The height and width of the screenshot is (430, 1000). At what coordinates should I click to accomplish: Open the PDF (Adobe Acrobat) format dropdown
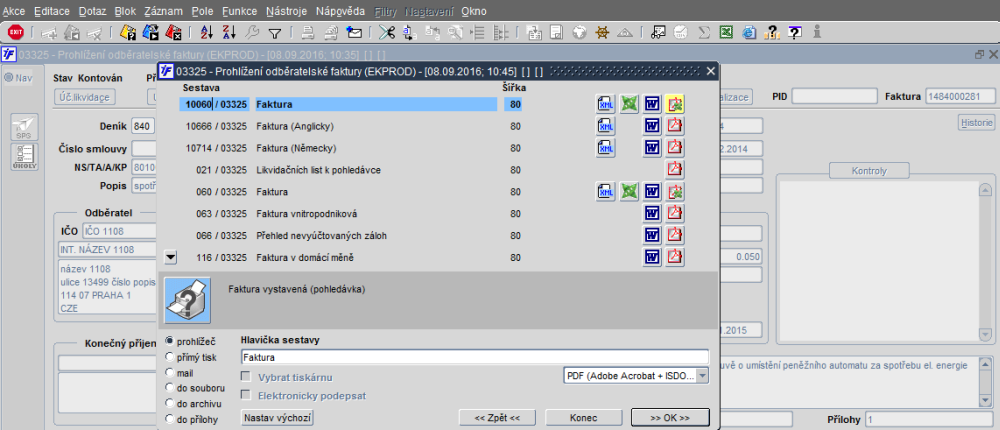[636, 376]
